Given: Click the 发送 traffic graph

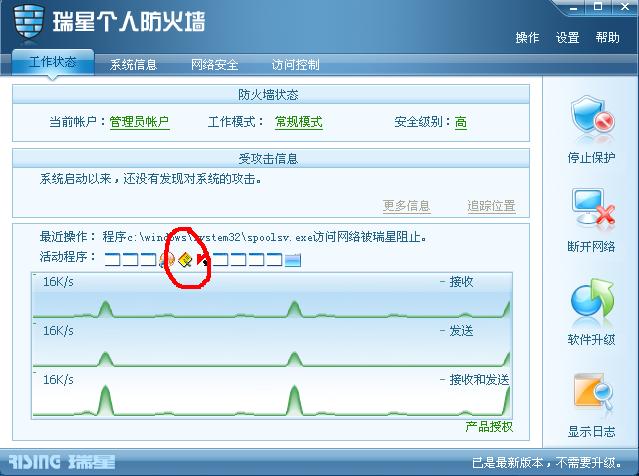Looking at the screenshot, I should [272, 344].
